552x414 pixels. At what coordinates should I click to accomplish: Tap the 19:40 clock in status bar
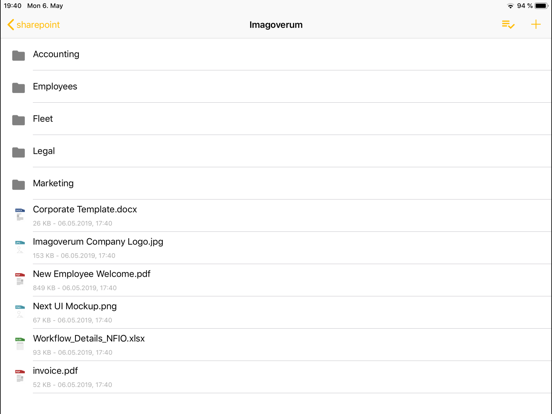(13, 6)
